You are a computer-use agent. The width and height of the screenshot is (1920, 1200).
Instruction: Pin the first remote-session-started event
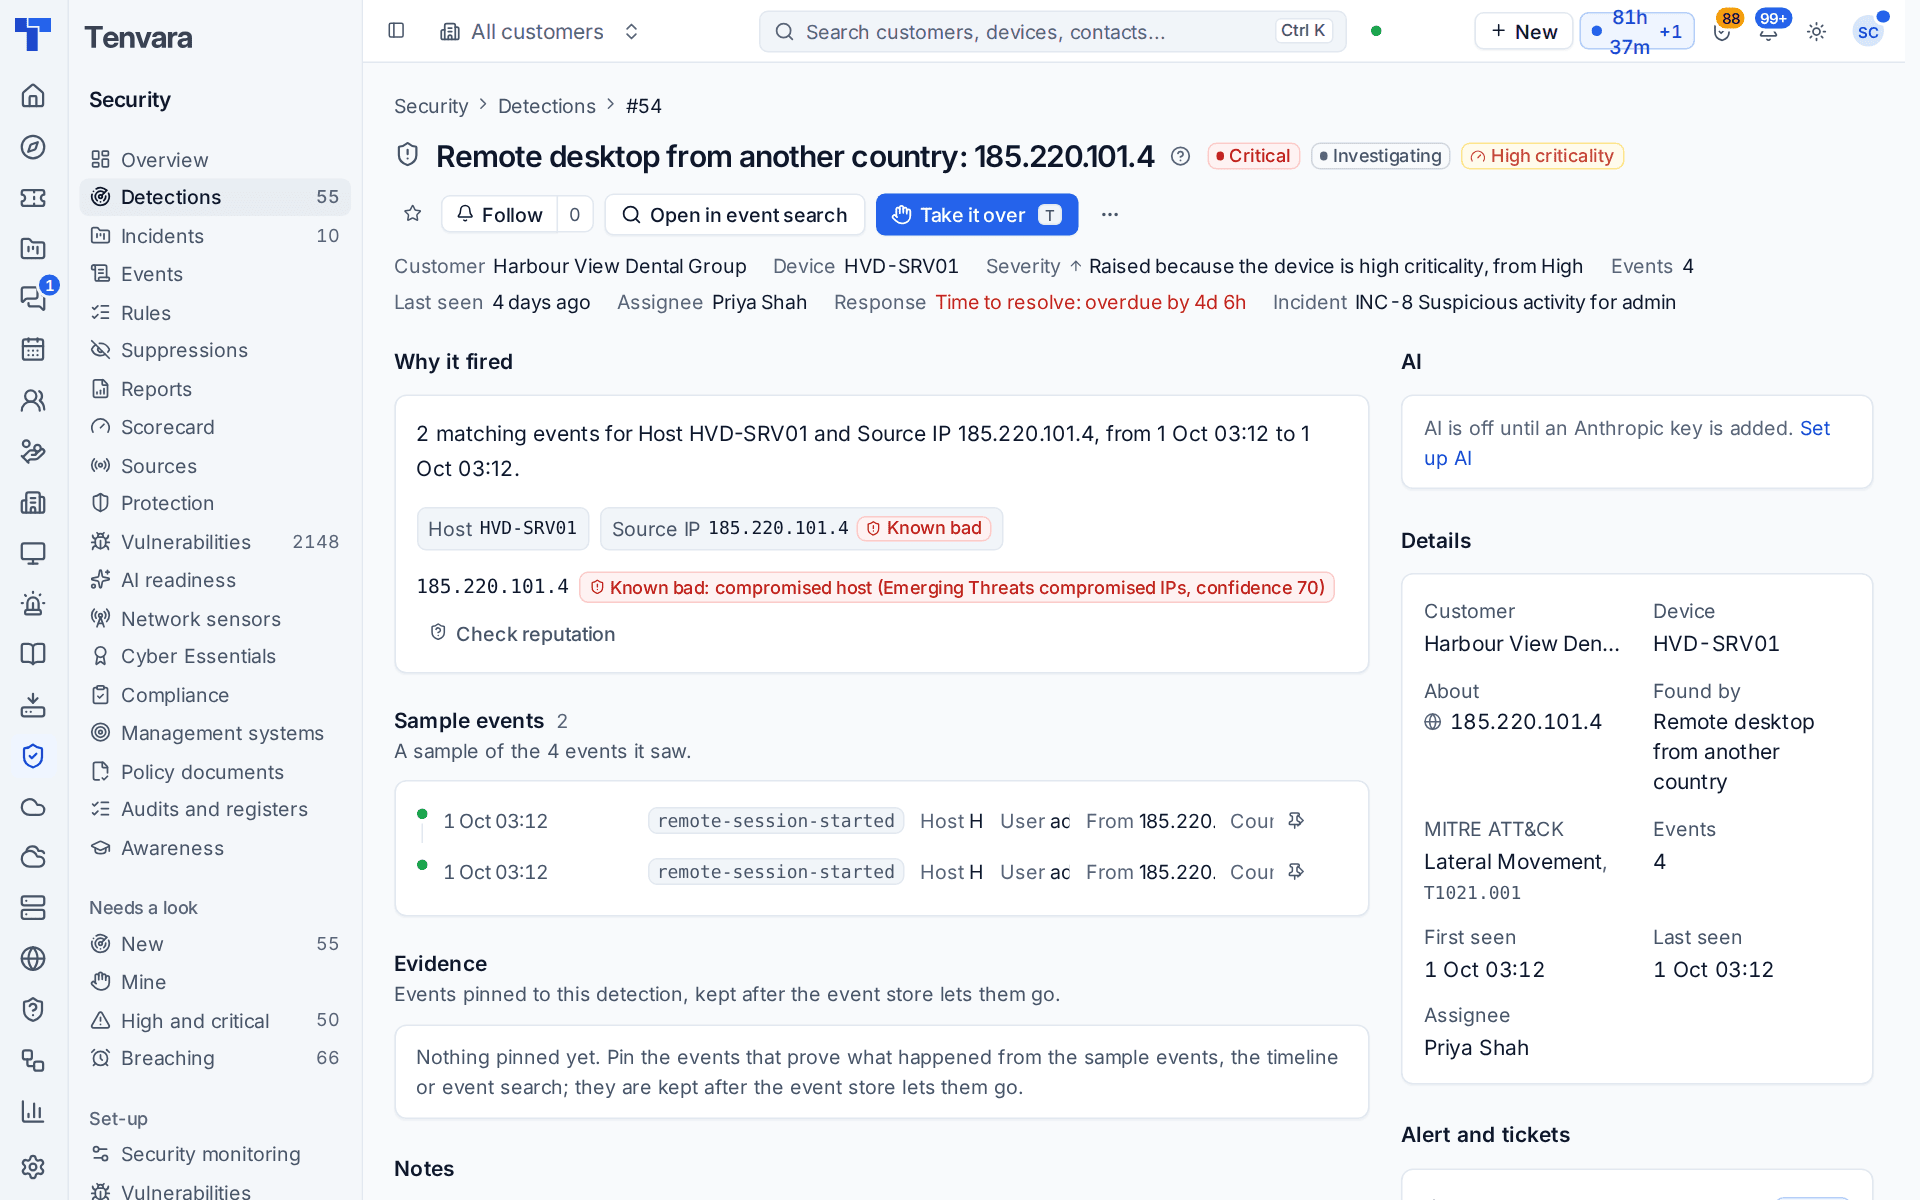coord(1296,820)
